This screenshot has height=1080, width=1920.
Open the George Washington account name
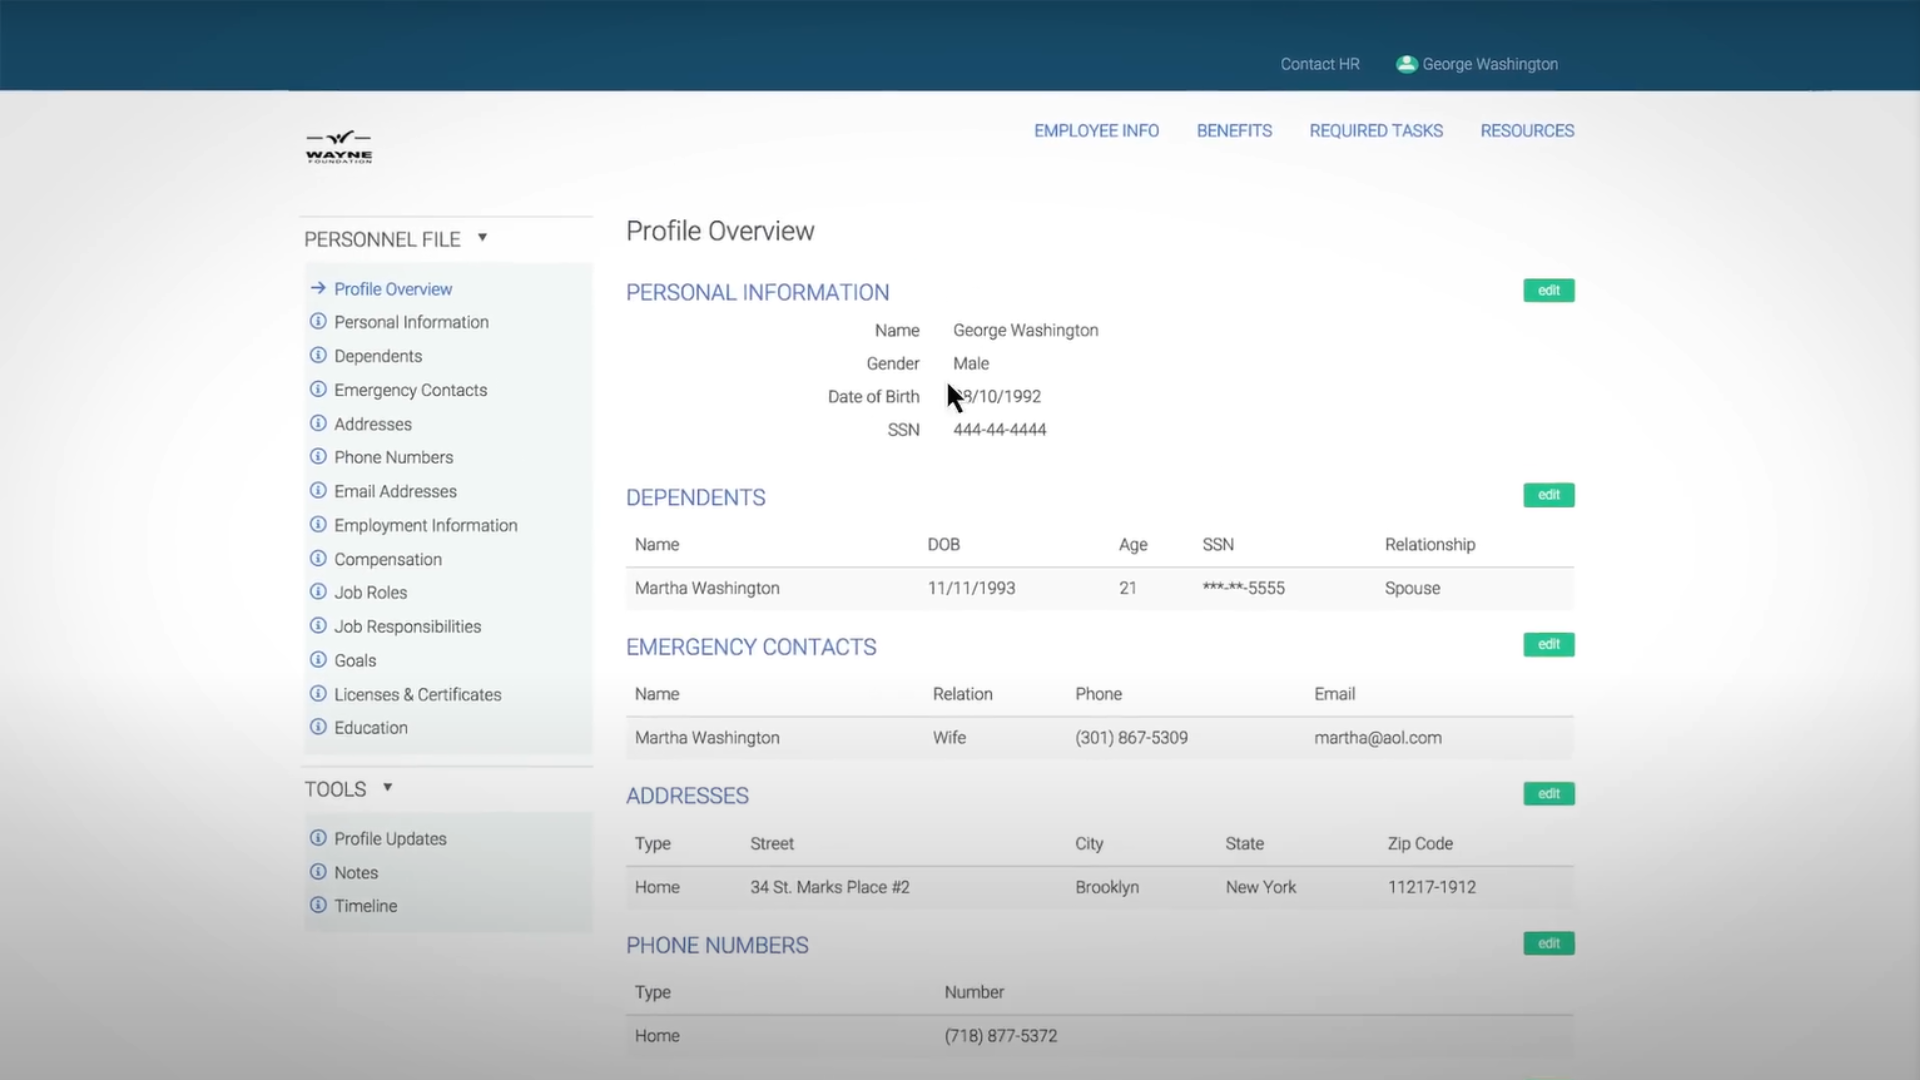[x=1490, y=64]
